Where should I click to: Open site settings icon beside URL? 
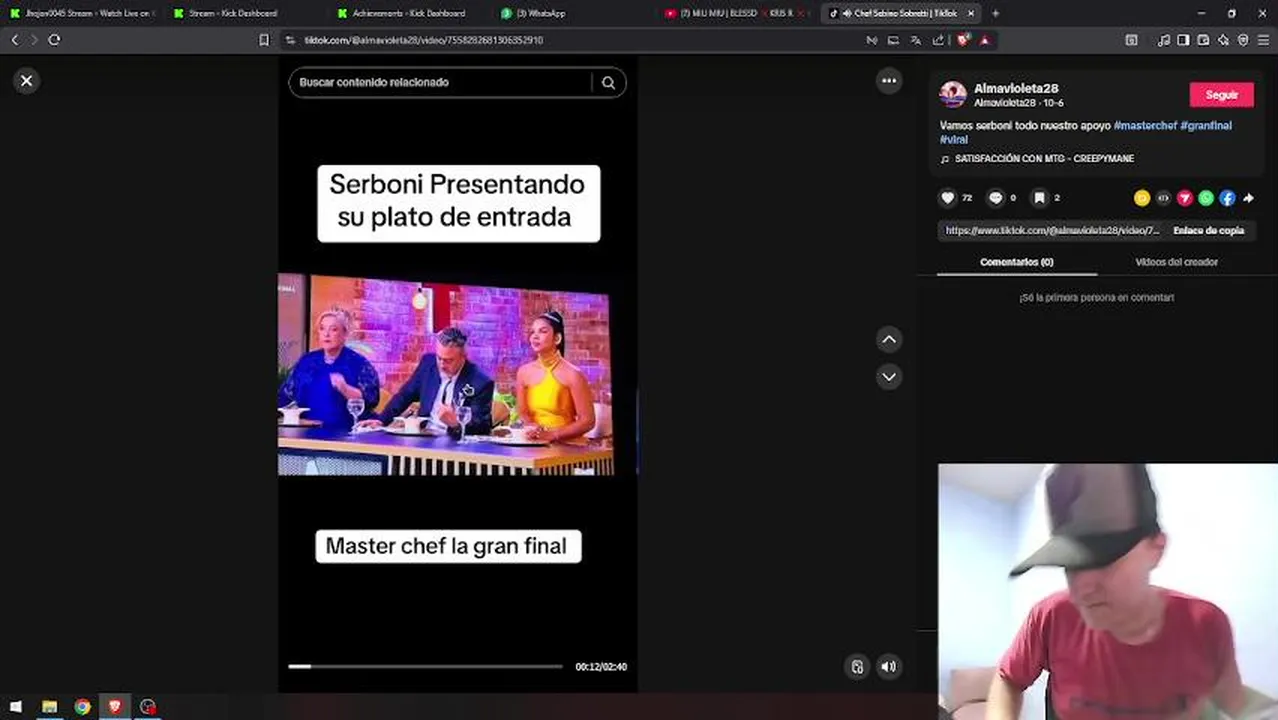(289, 40)
